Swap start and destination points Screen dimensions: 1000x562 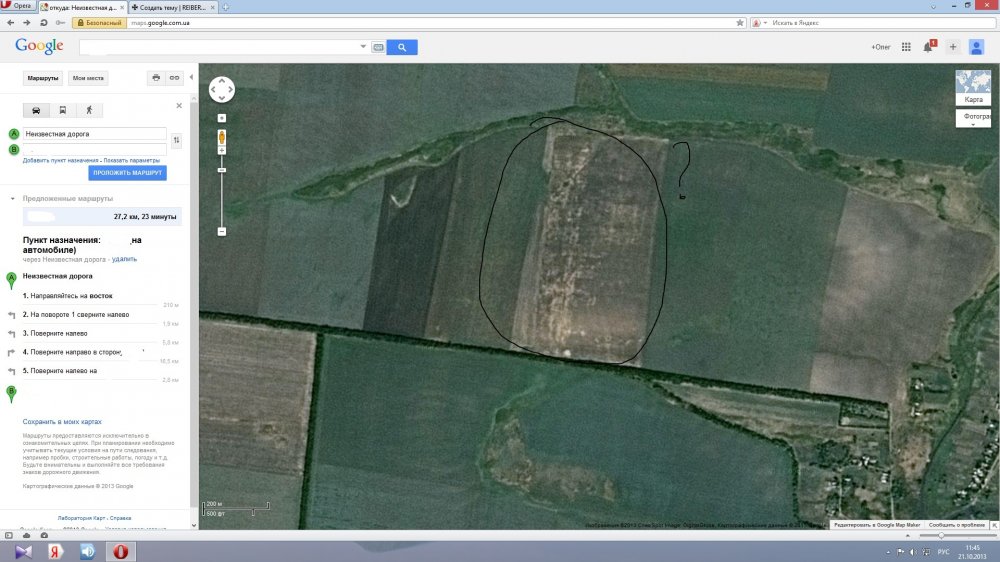click(x=177, y=141)
